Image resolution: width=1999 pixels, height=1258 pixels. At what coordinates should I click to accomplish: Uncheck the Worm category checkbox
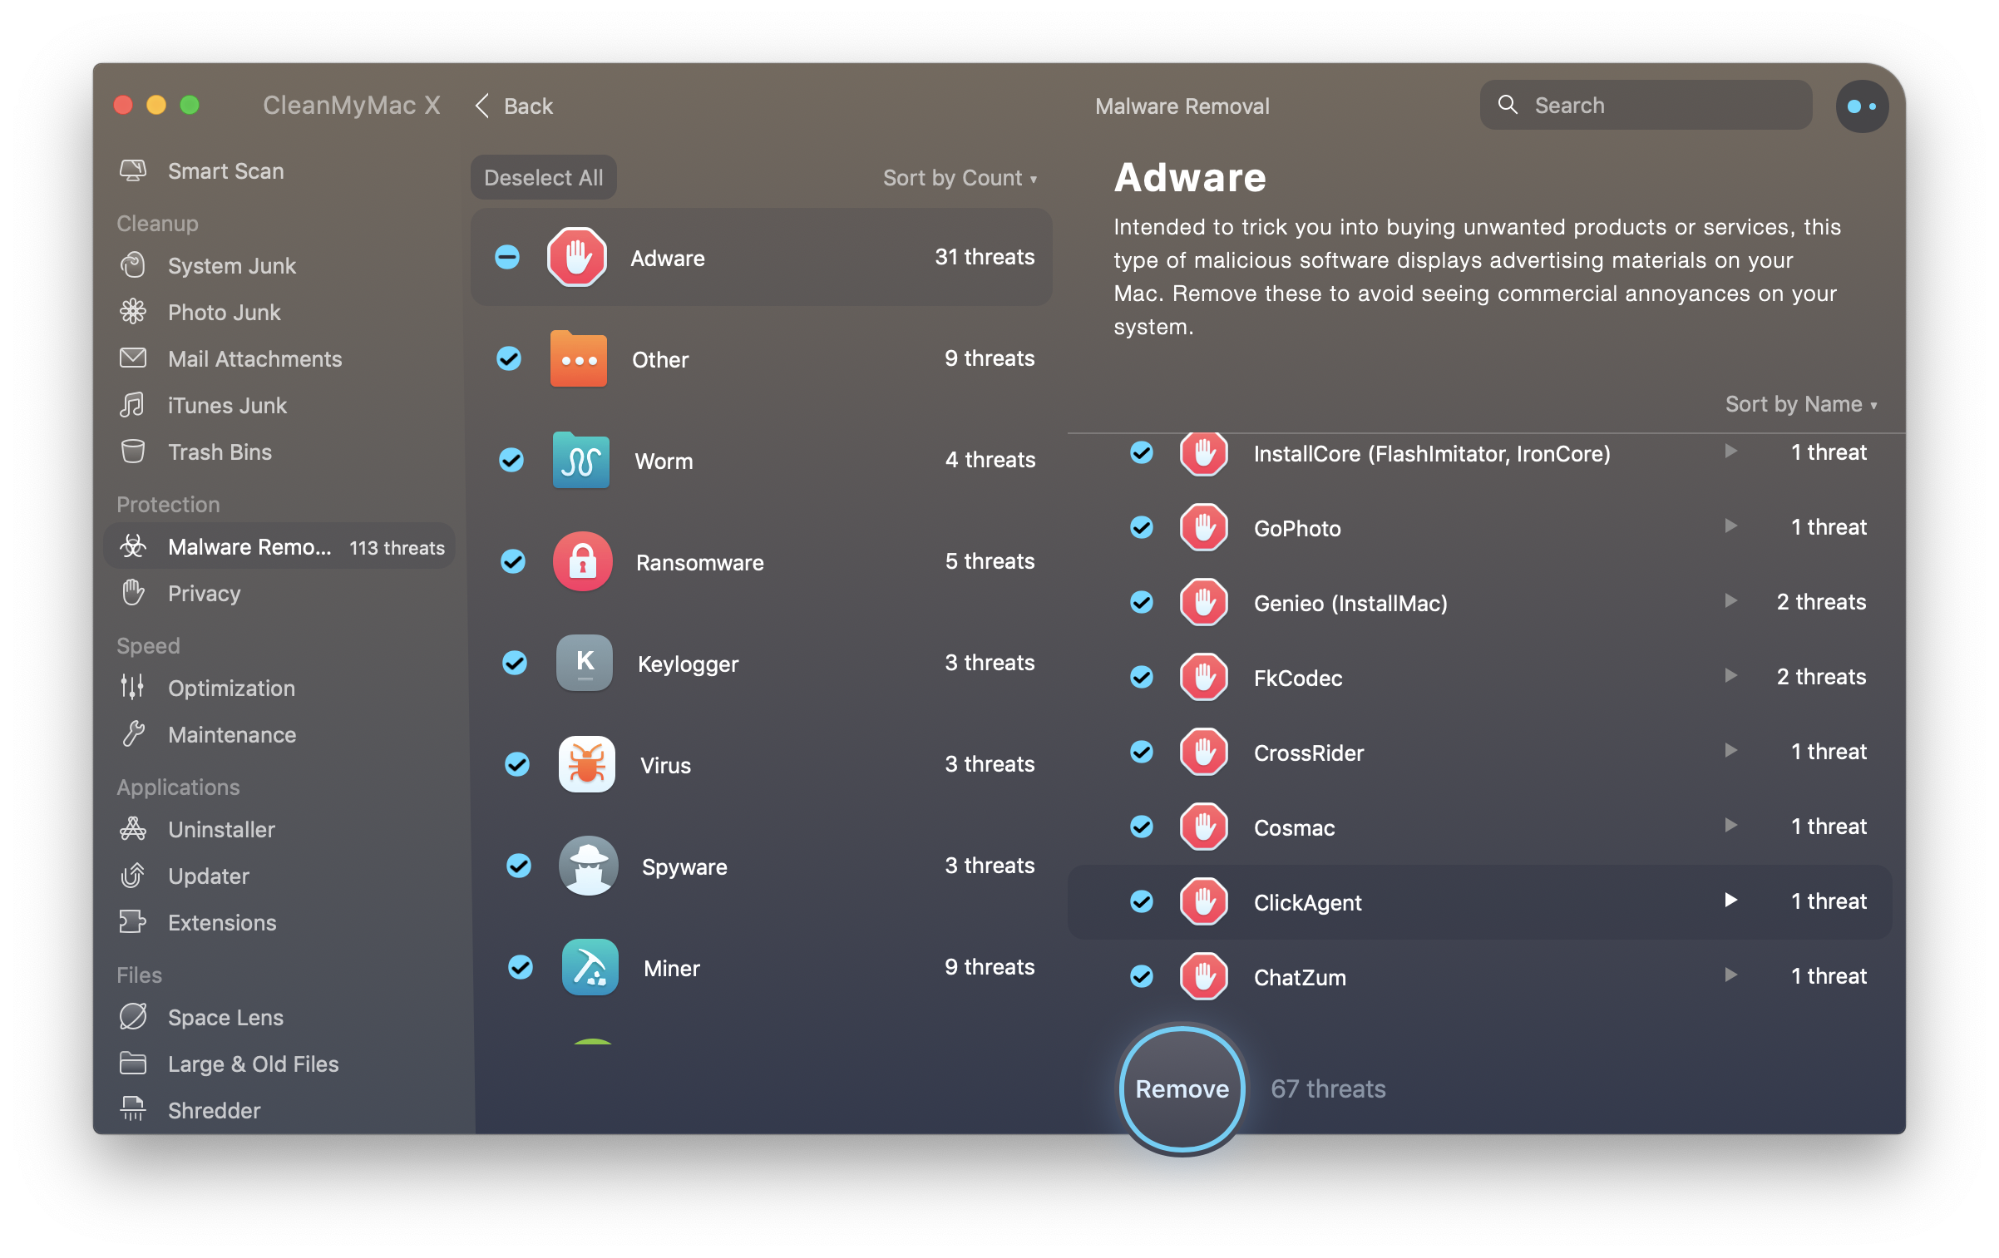[511, 460]
